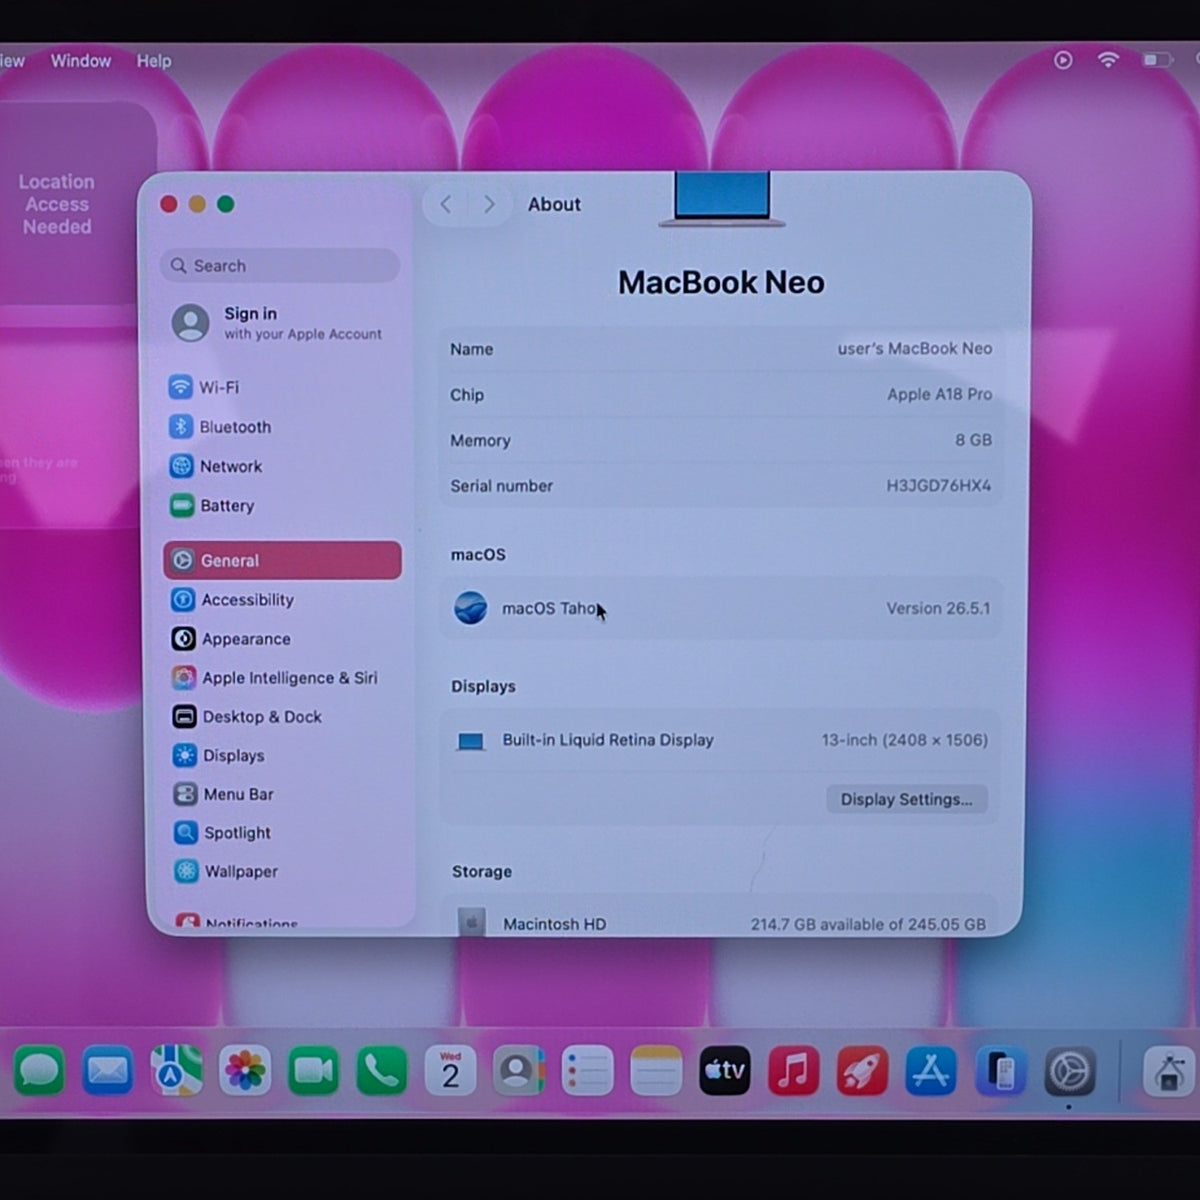Click the Wi-Fi status icon in menu bar
The width and height of the screenshot is (1200, 1200).
1108,60
